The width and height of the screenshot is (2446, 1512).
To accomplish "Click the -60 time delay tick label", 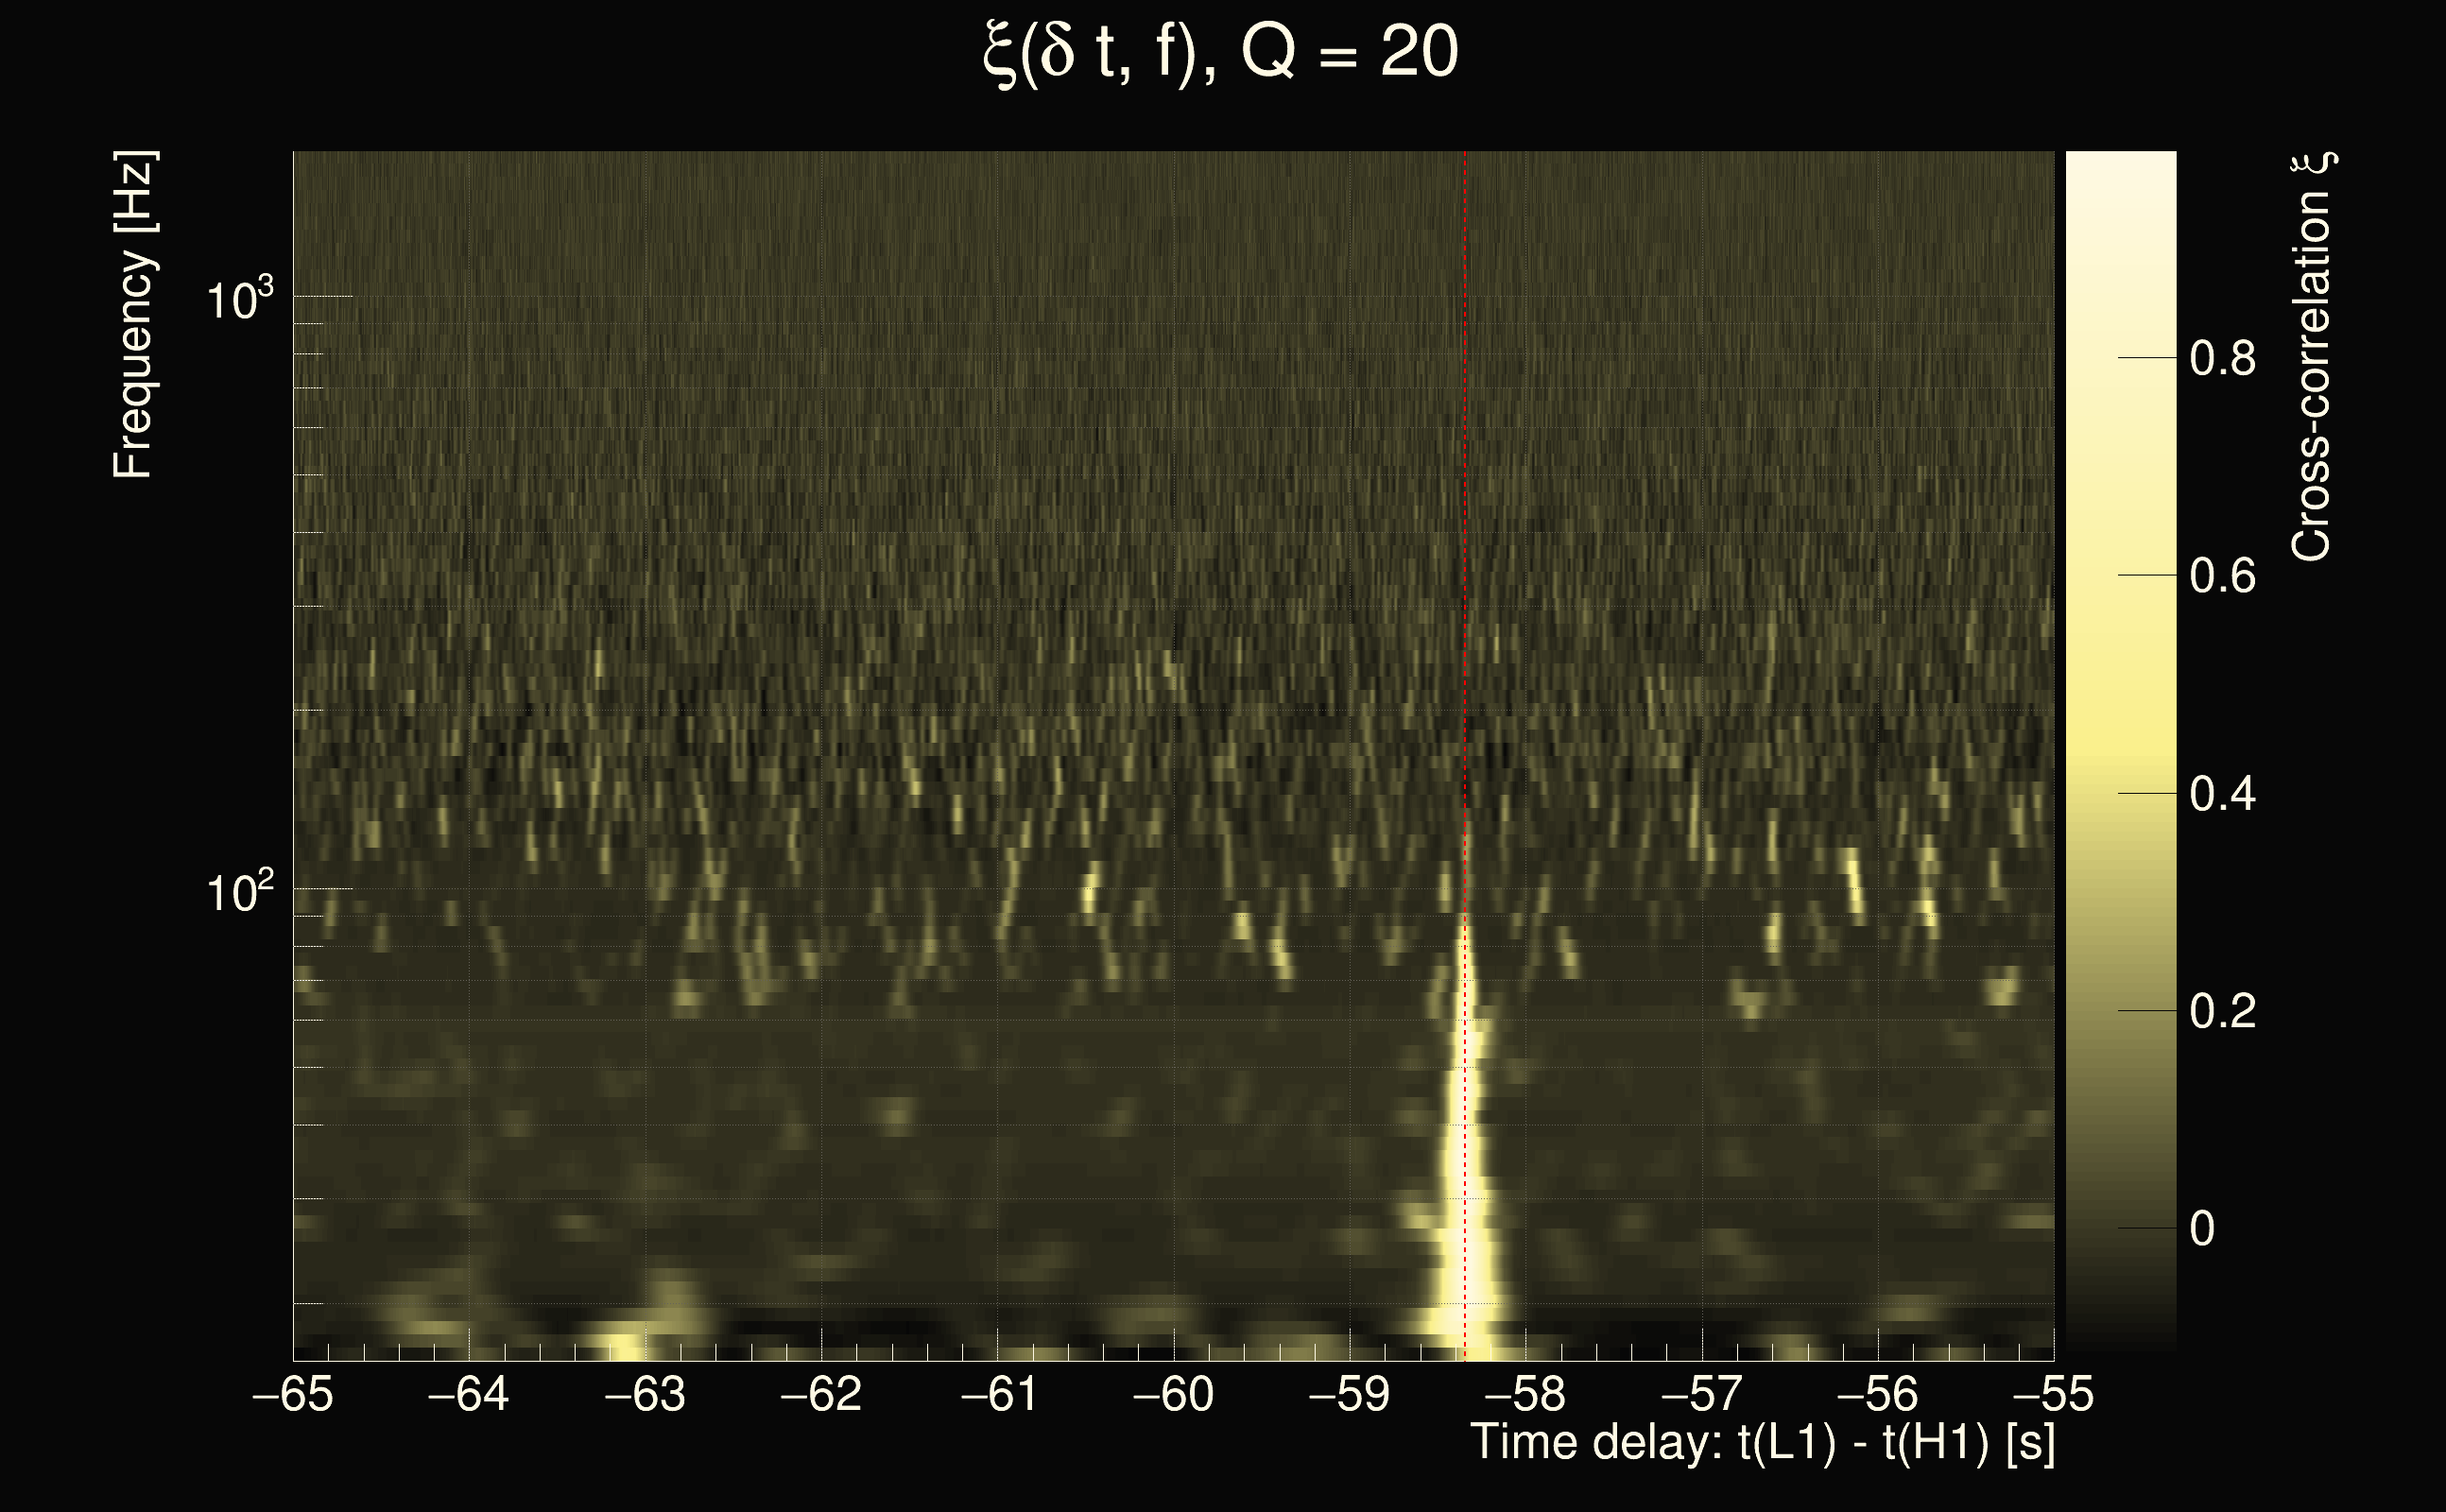I will pos(1173,1394).
